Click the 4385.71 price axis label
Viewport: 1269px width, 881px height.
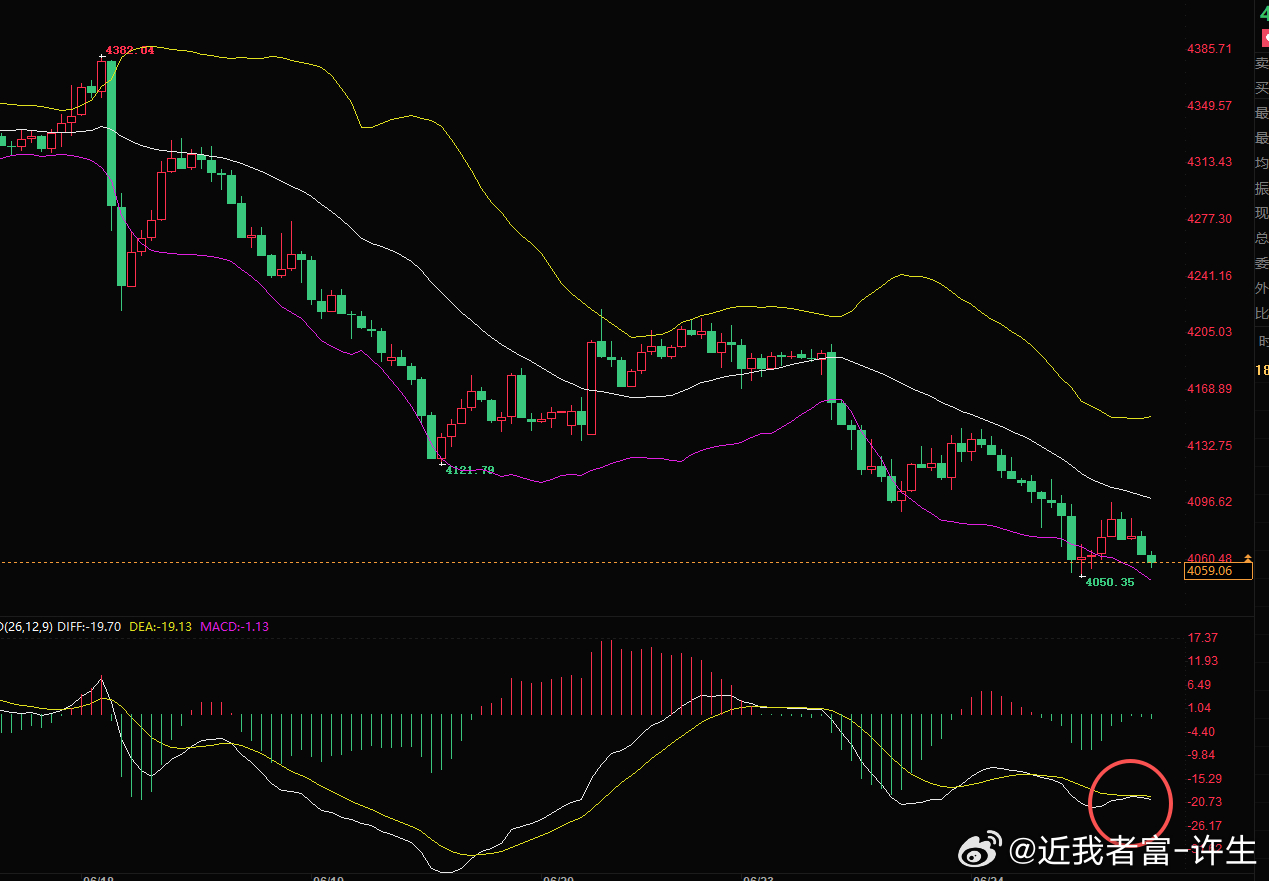1209,48
